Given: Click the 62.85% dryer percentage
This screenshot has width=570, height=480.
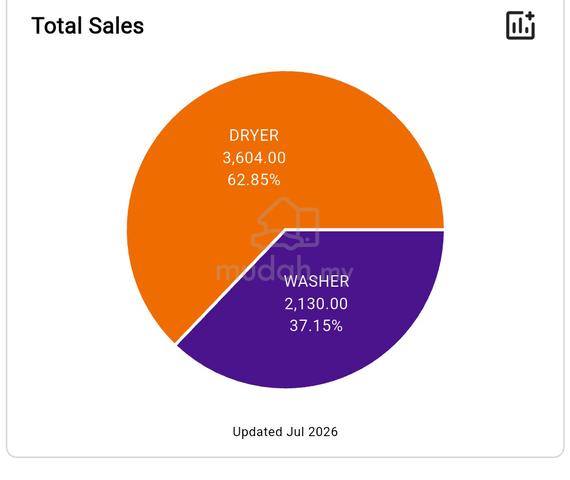Looking at the screenshot, I should 254,180.
